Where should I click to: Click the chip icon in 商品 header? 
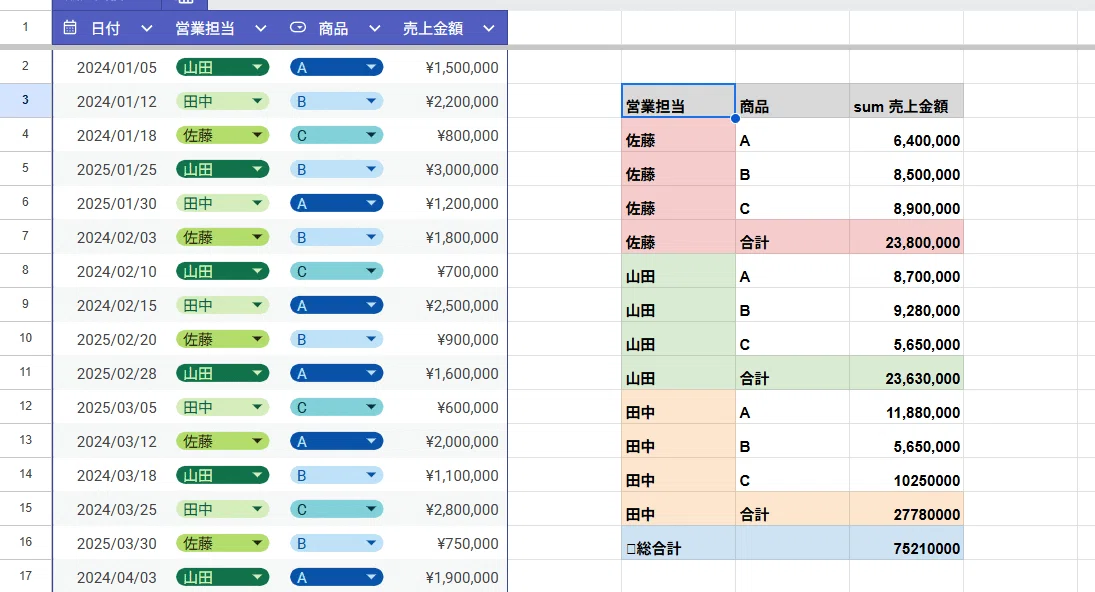pos(297,28)
